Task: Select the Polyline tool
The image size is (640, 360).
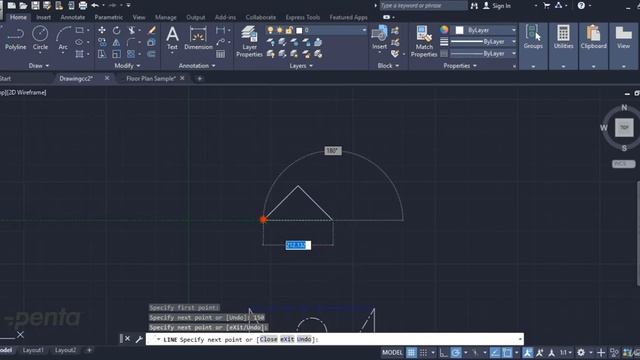Action: pos(16,38)
